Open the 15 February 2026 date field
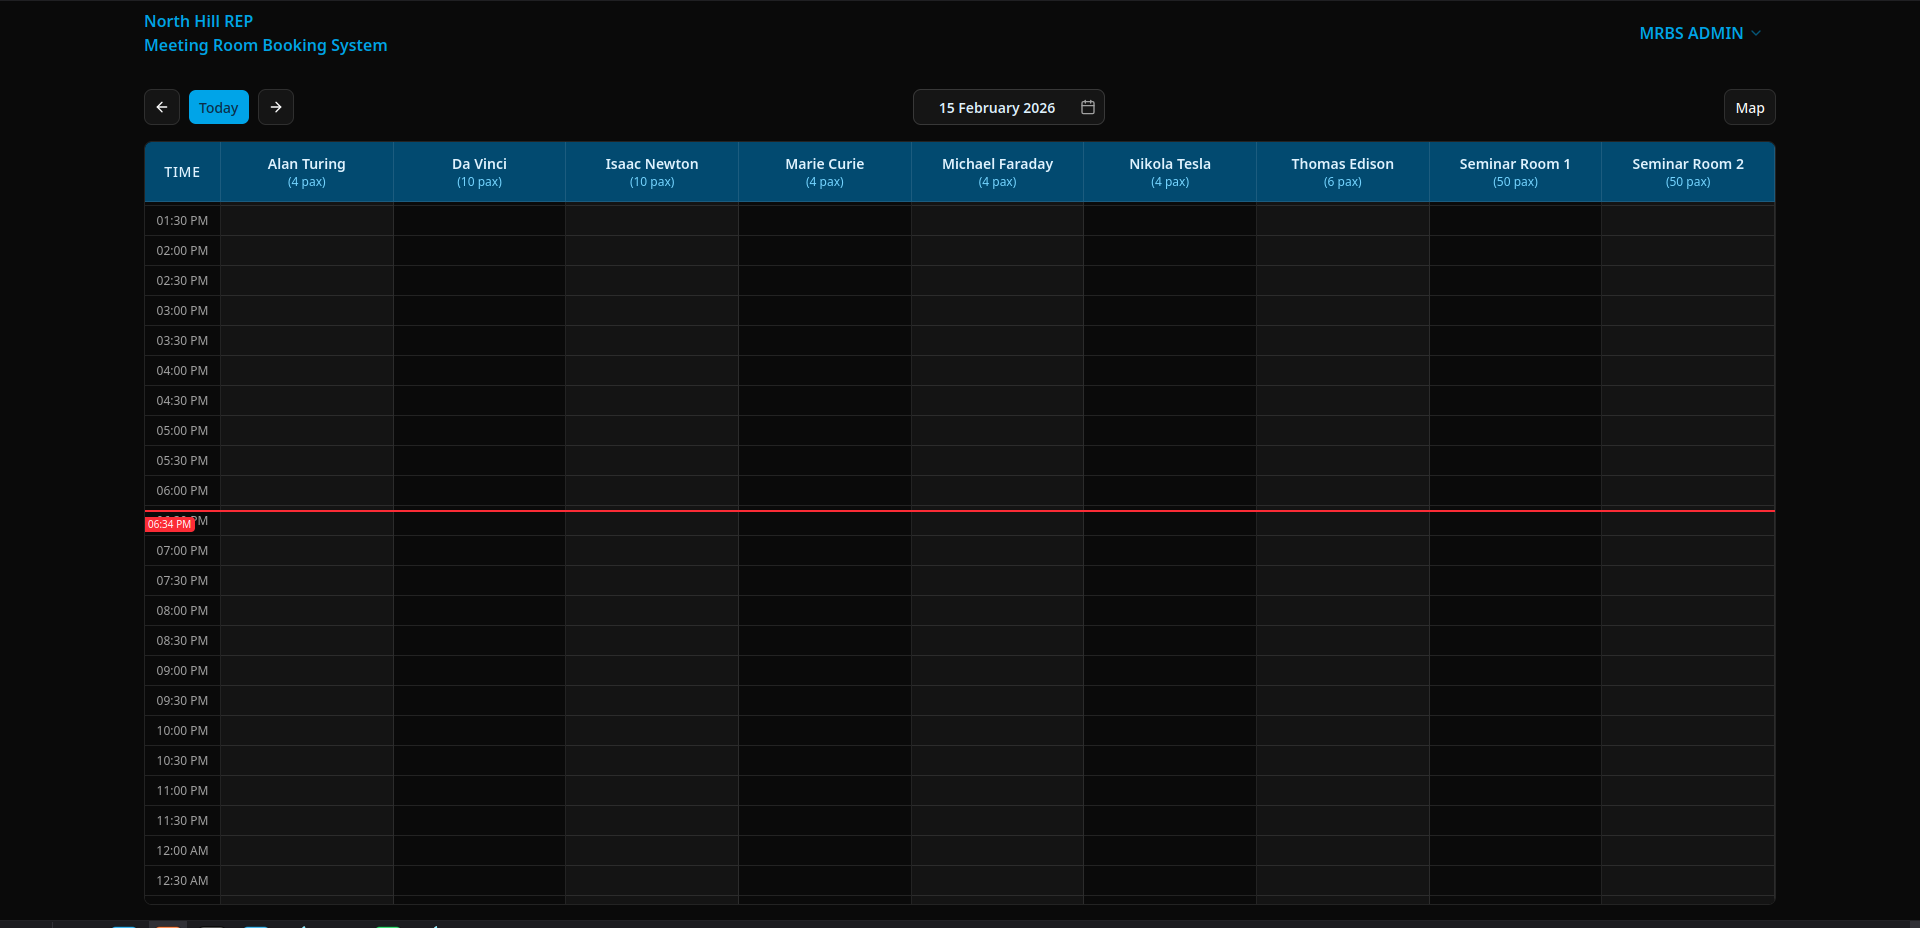Screen dimensions: 1920x928 [x=996, y=107]
